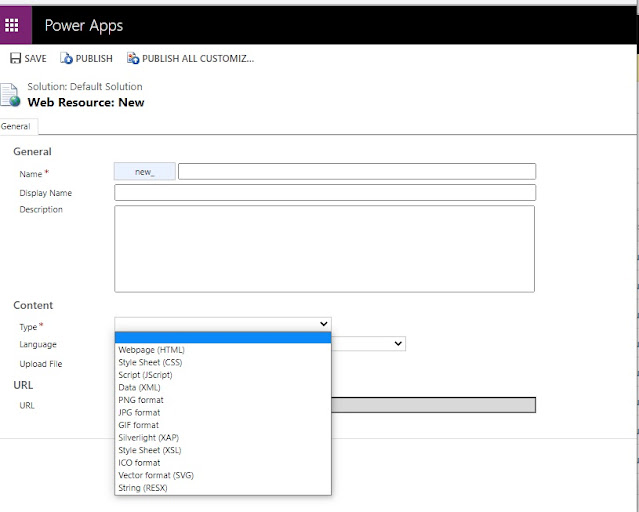
Task: Select PNG format type
Action: [223, 400]
